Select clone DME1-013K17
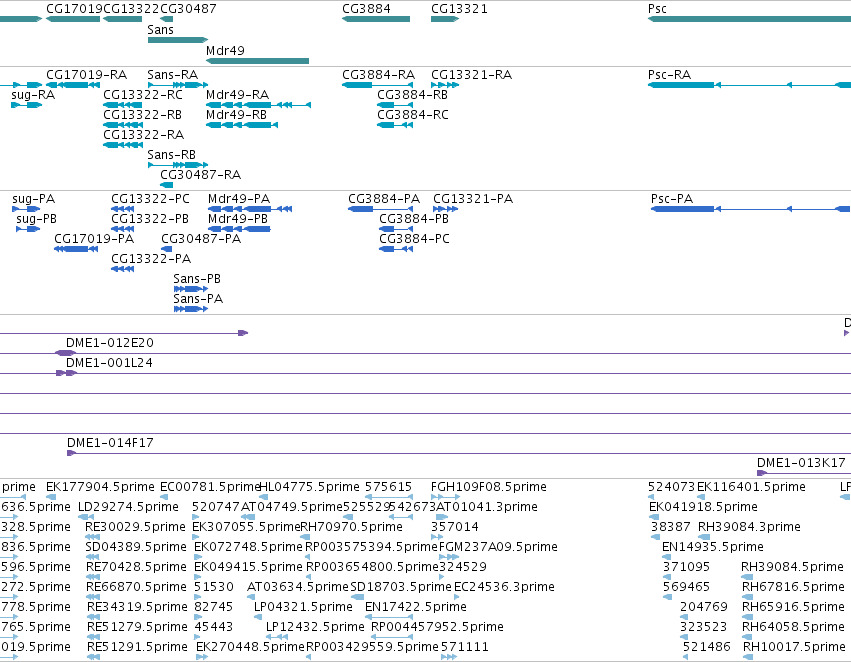851x662 pixels. pos(801,463)
